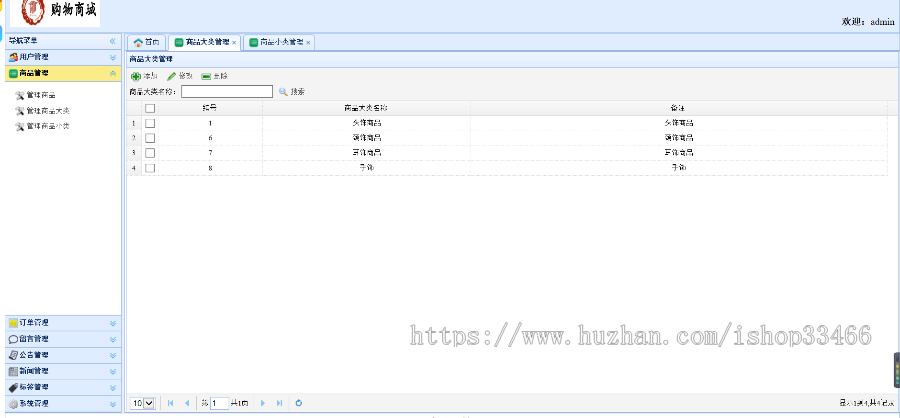This screenshot has width=900, height=418.
Task: Expand the 系统管理 section chevron
Action: (112, 404)
